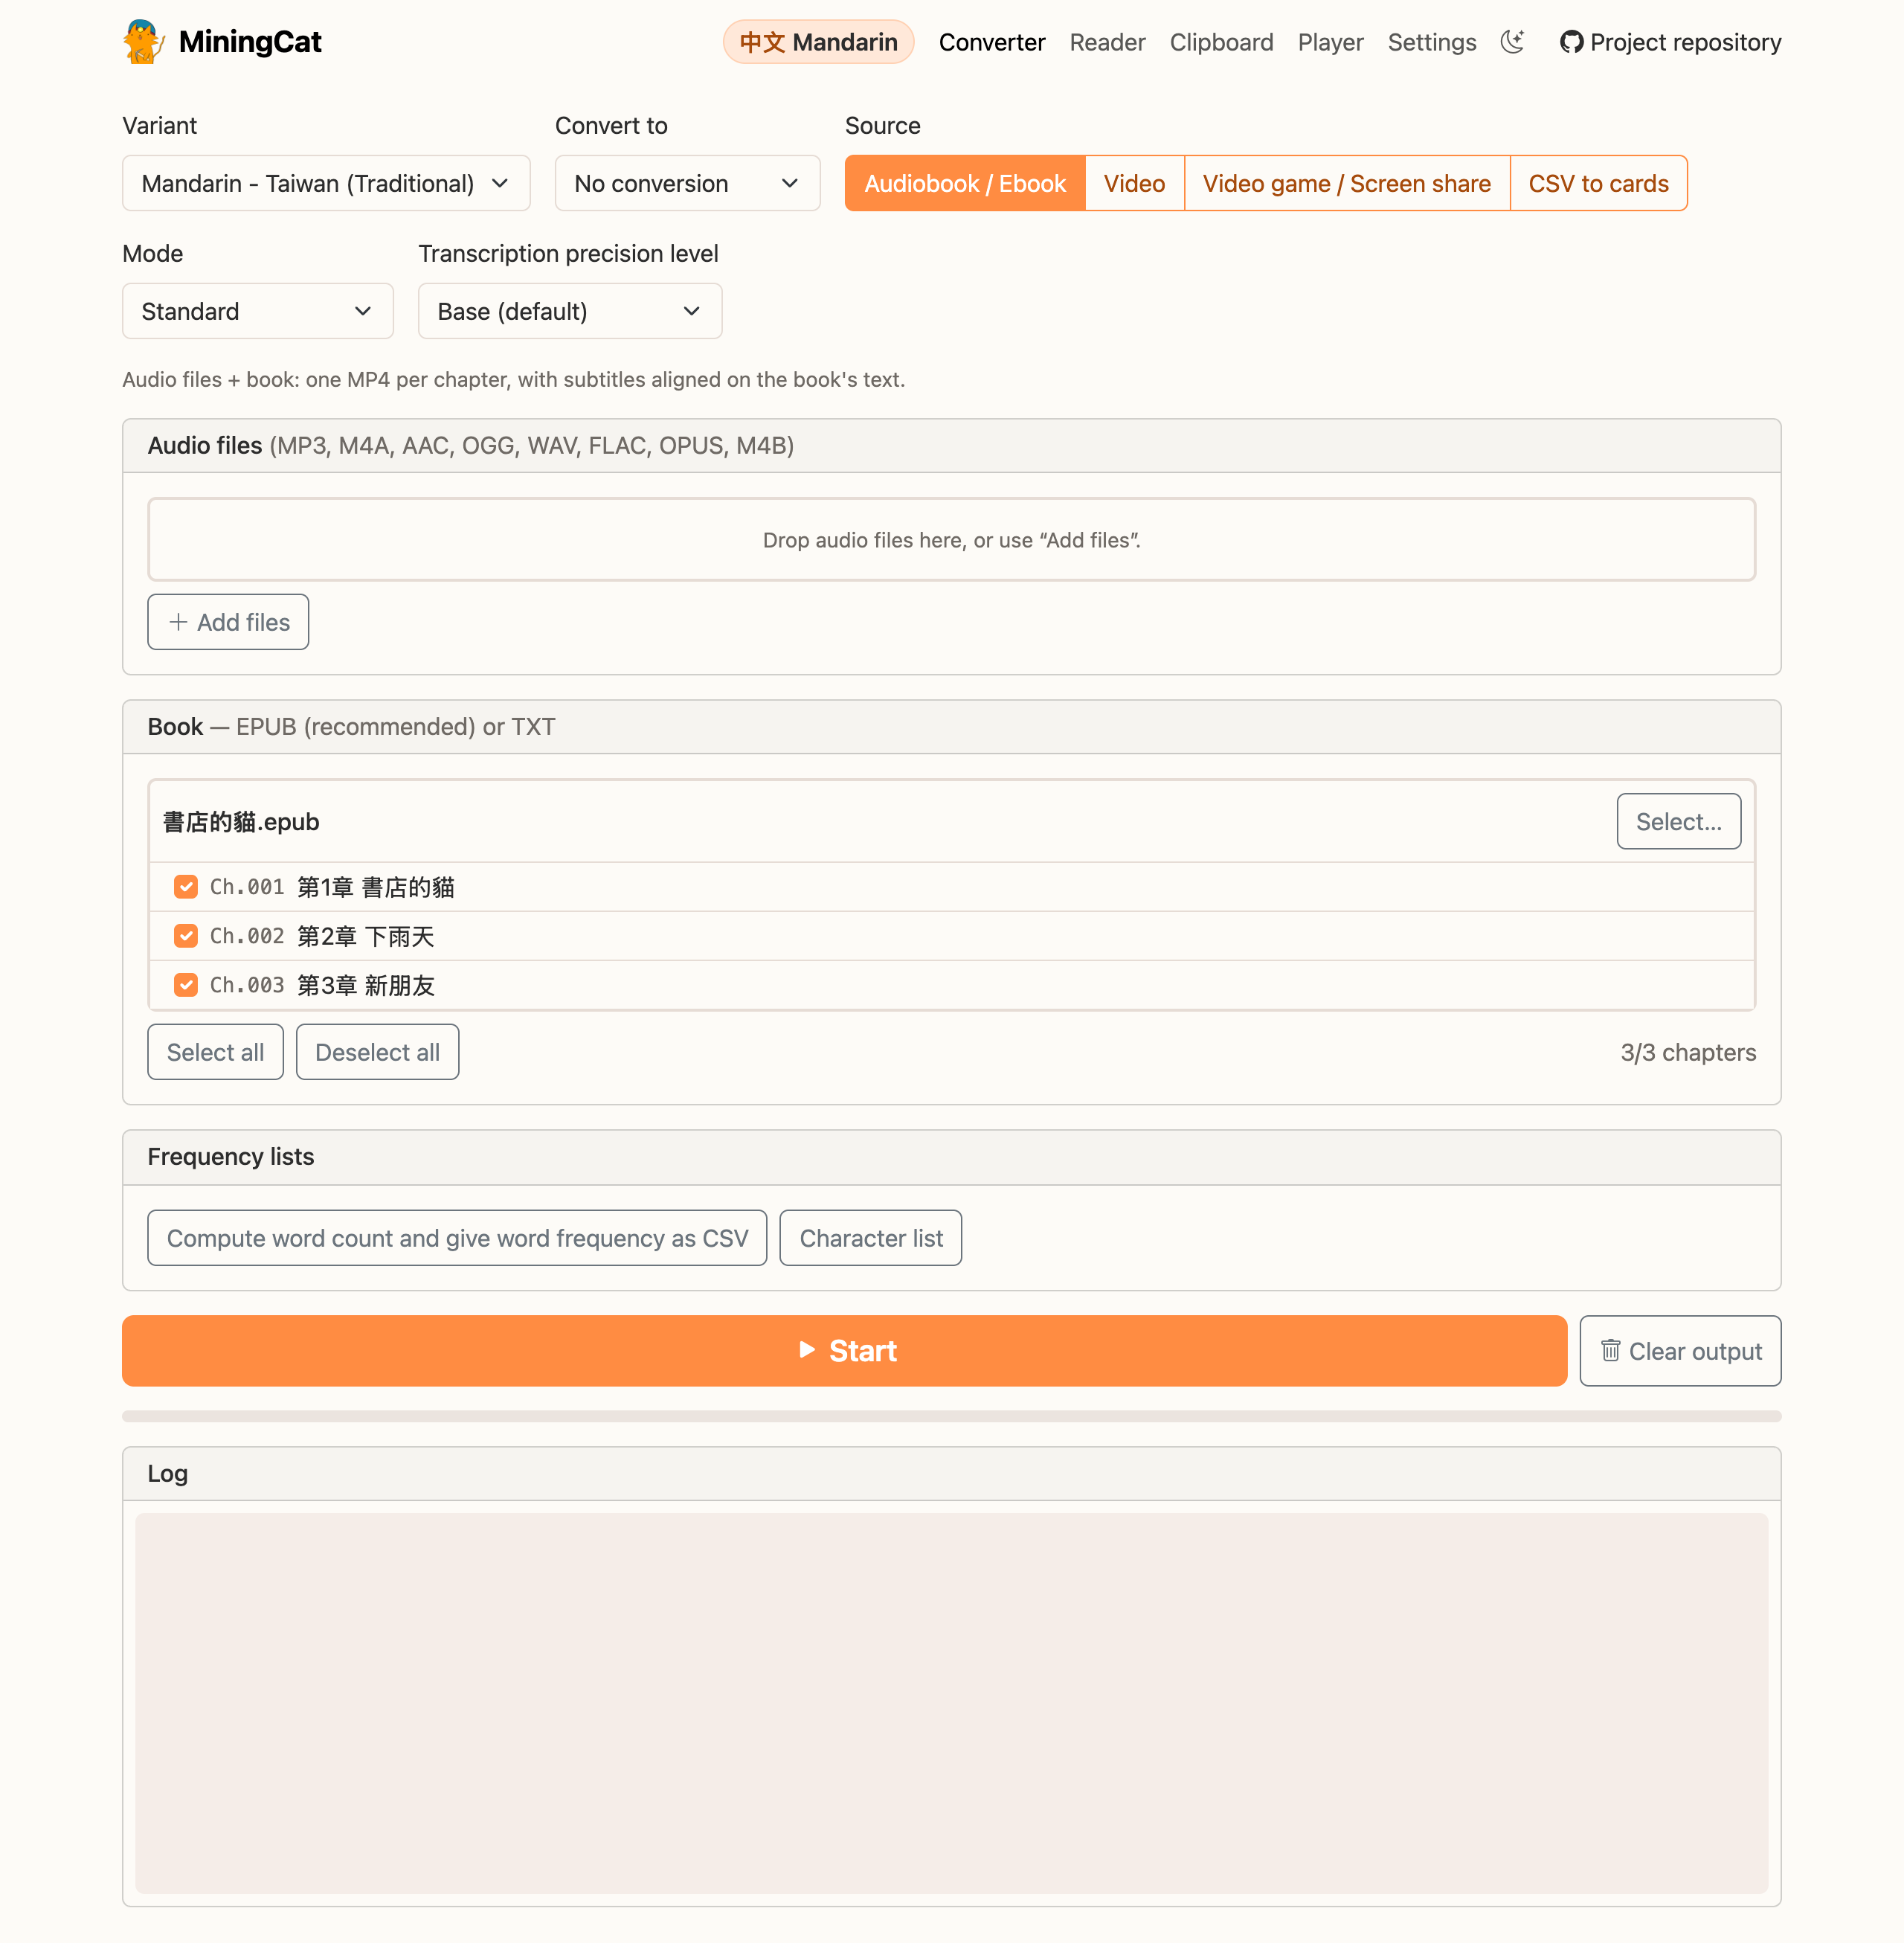Uncheck chapter Ch.001 書店的貓
This screenshot has height=1943, width=1904.
(x=185, y=887)
